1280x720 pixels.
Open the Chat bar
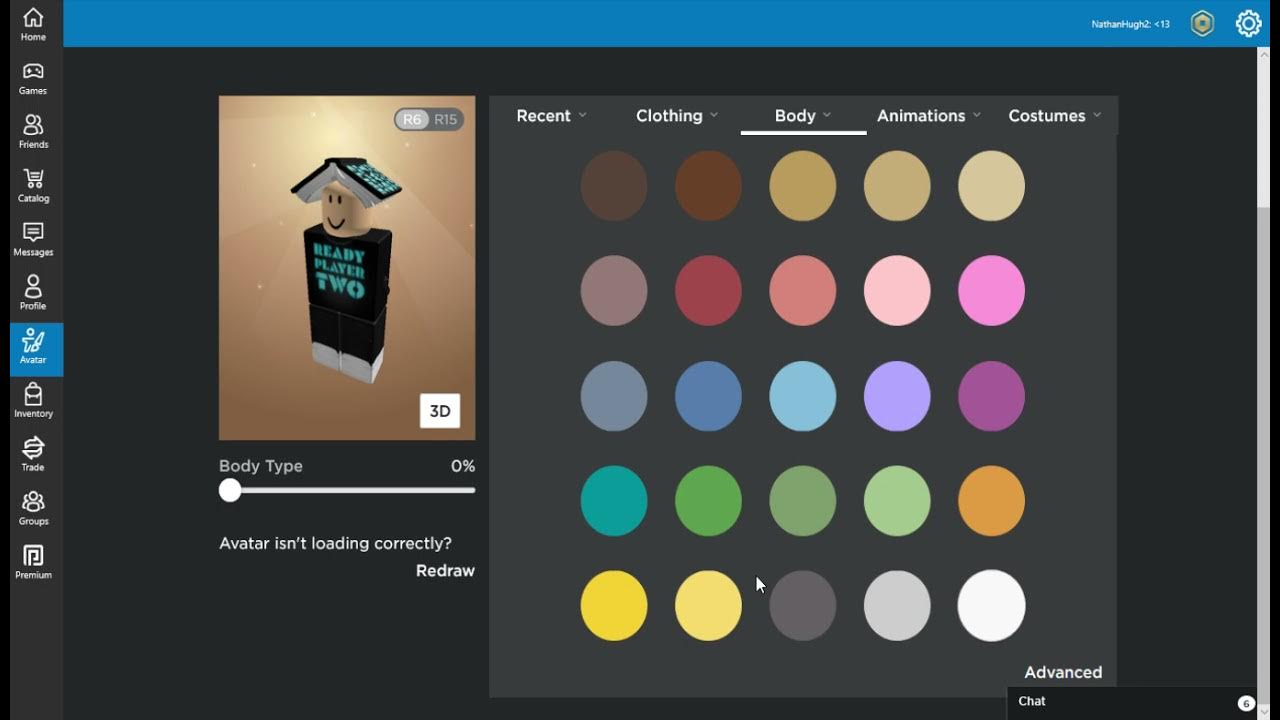coord(1131,702)
